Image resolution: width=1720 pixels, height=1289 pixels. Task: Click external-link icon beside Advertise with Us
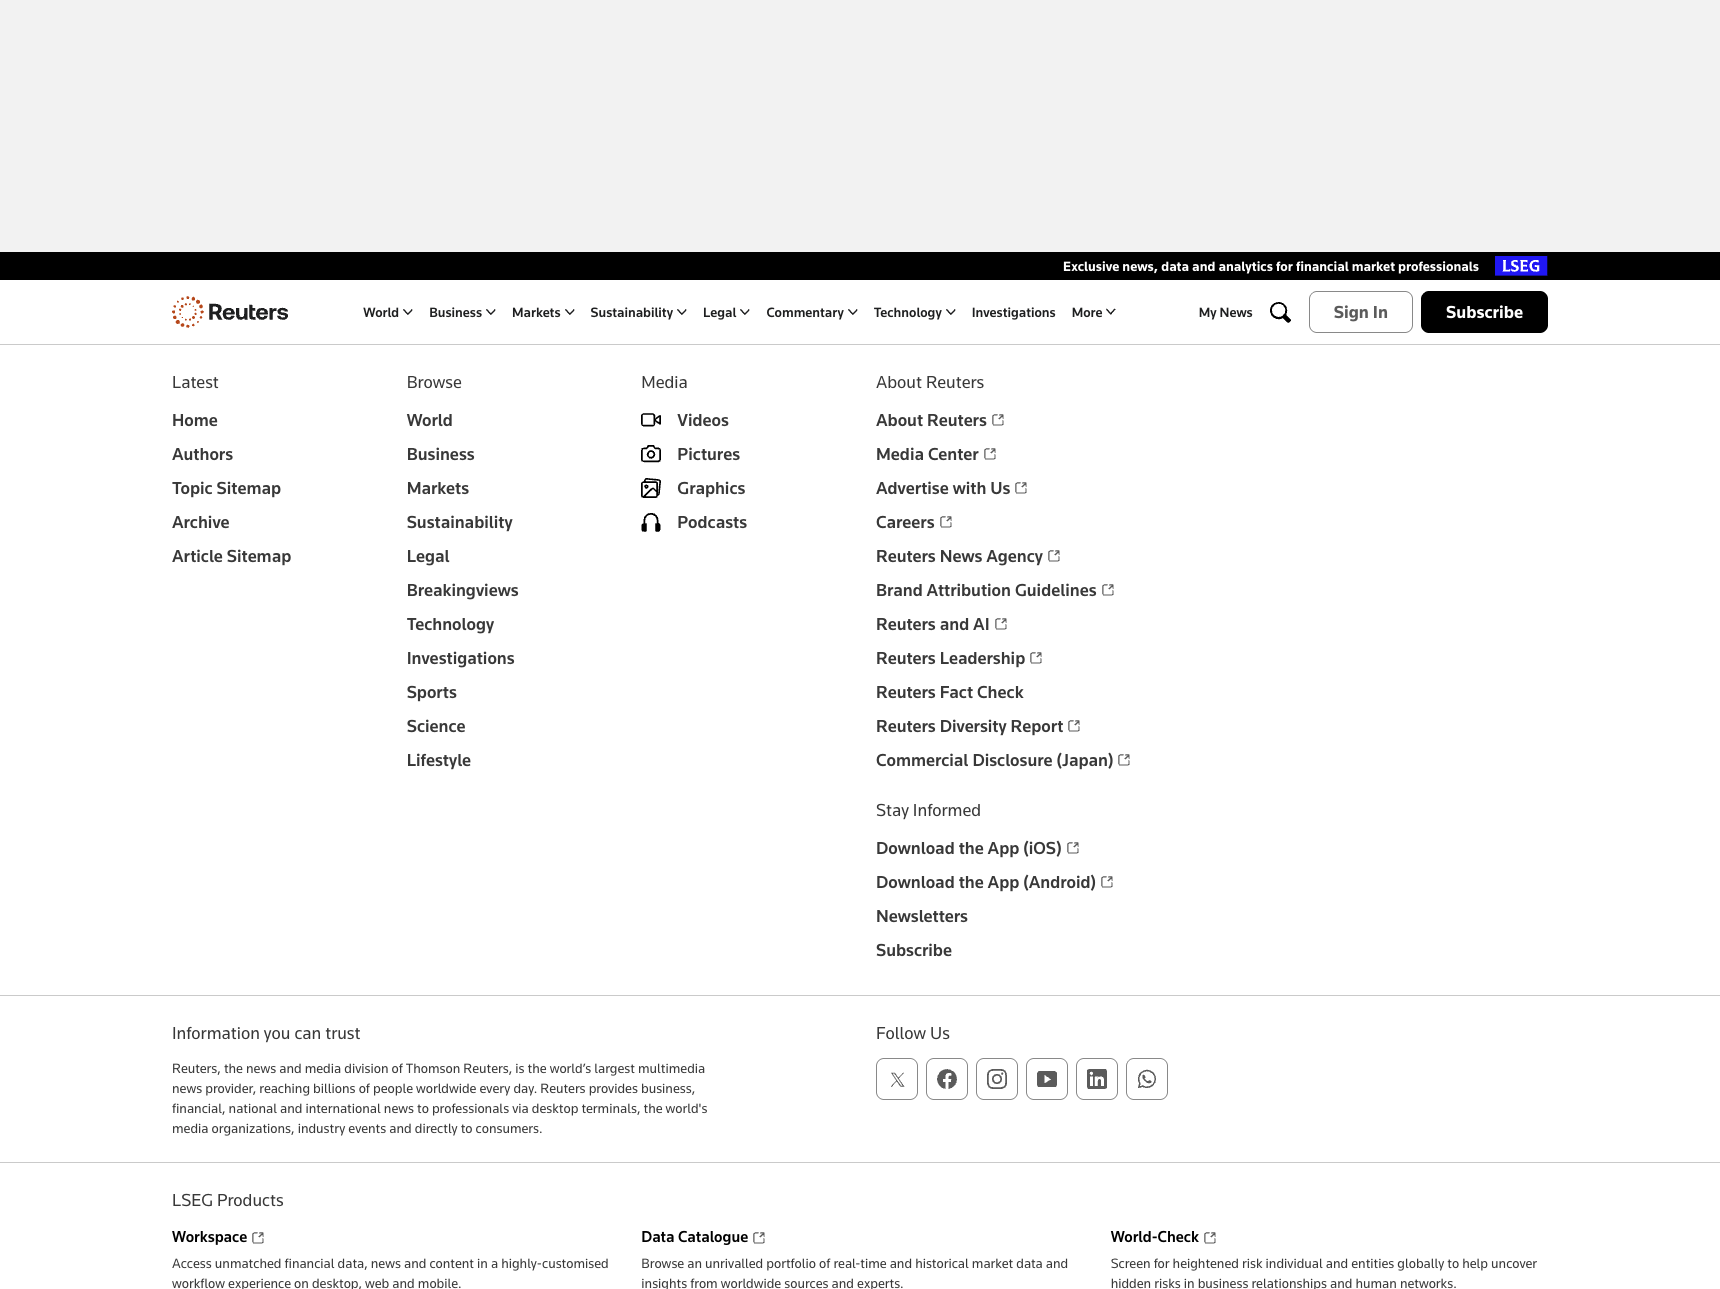click(1021, 488)
